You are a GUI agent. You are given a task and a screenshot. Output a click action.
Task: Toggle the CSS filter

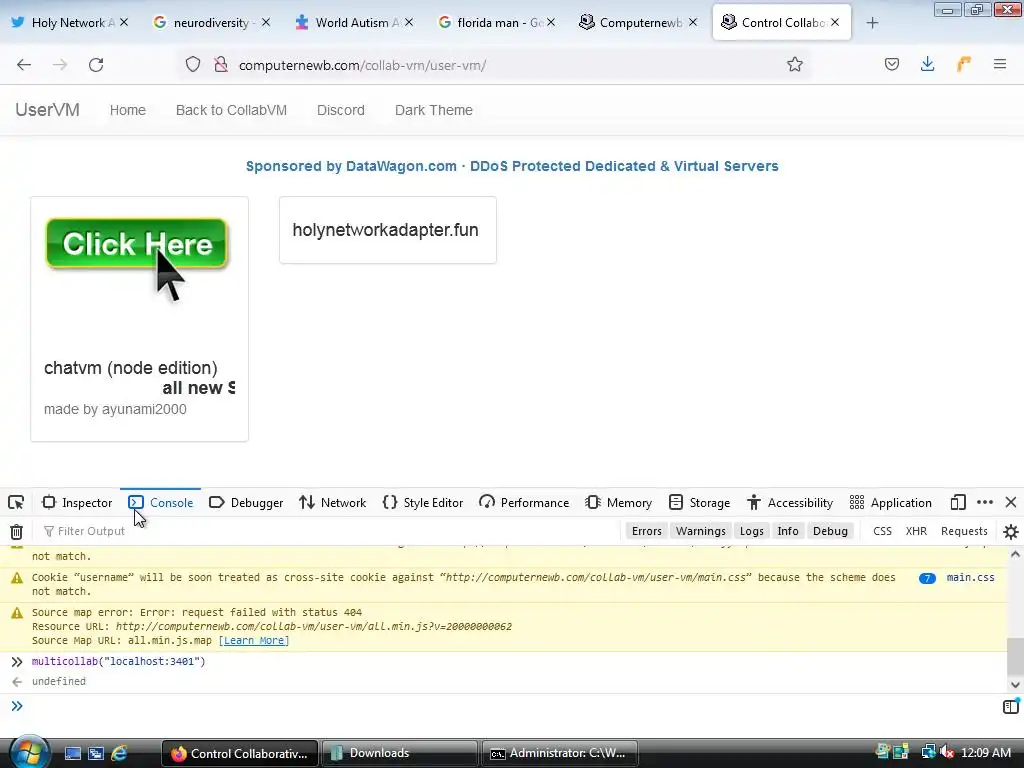pyautogui.click(x=882, y=531)
